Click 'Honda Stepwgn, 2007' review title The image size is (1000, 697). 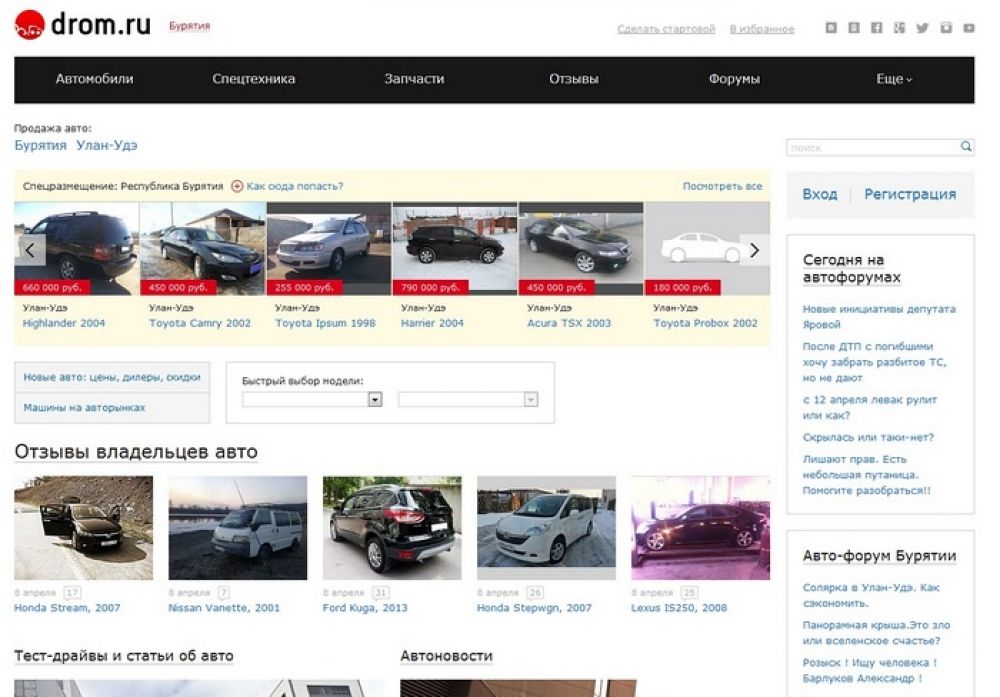(534, 608)
